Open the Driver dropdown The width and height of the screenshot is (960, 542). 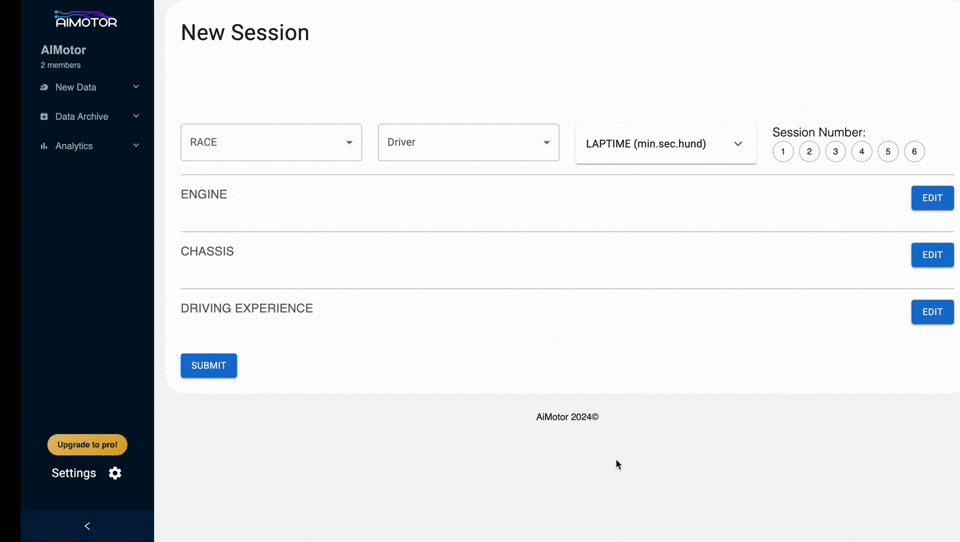(x=468, y=142)
